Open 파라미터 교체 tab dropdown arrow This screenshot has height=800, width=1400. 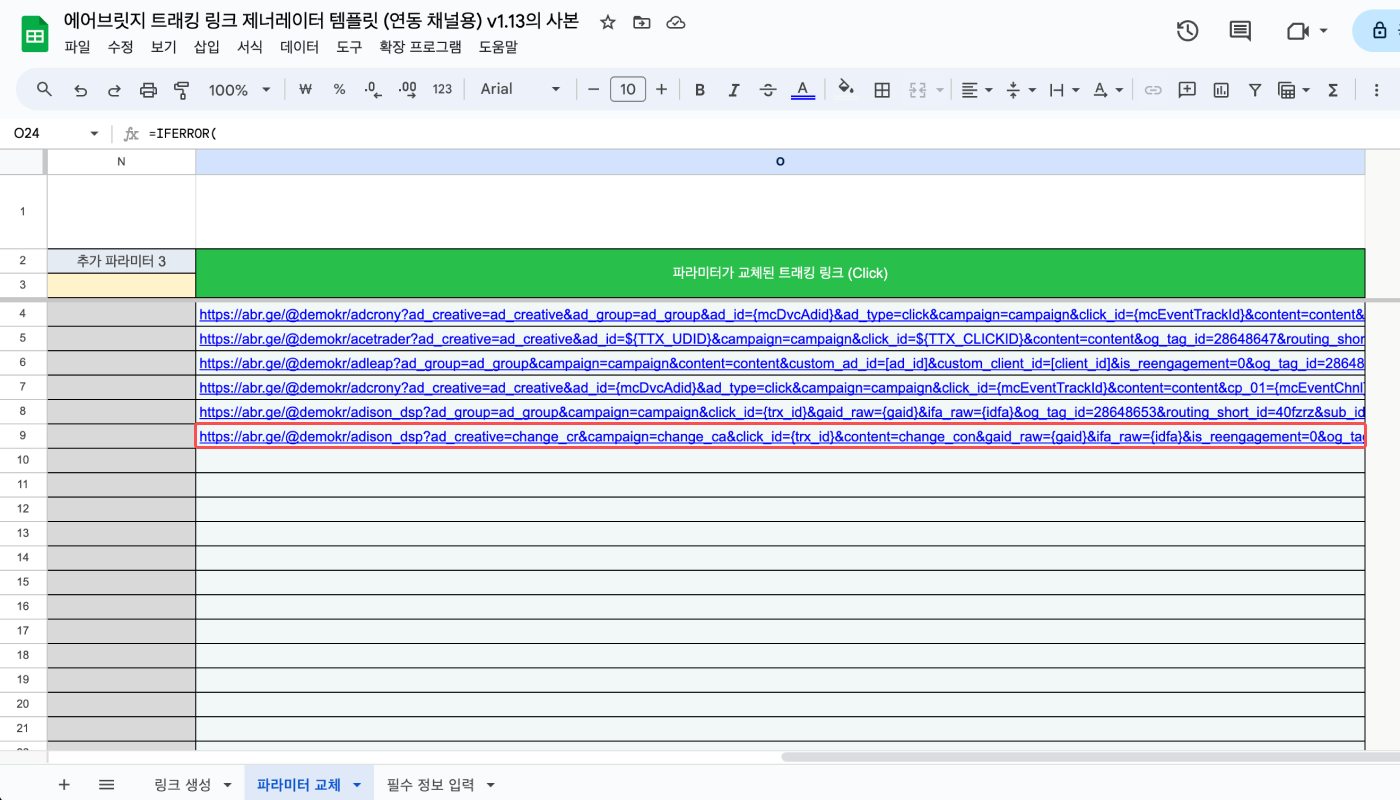[x=357, y=785]
